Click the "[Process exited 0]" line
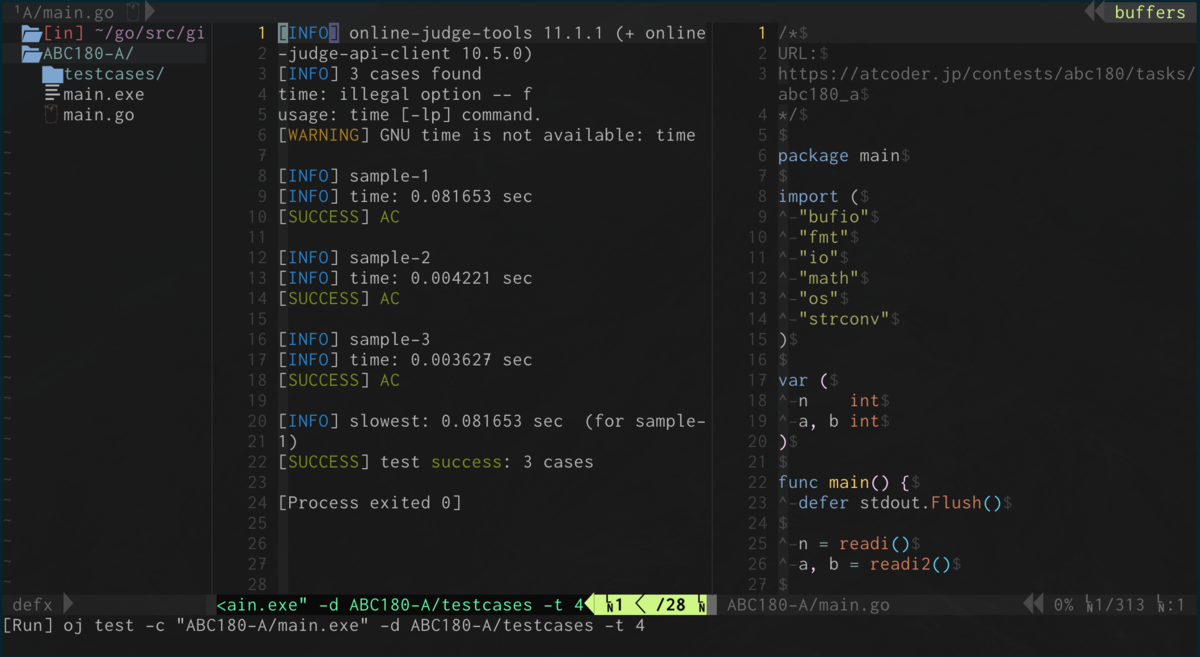 (x=370, y=503)
